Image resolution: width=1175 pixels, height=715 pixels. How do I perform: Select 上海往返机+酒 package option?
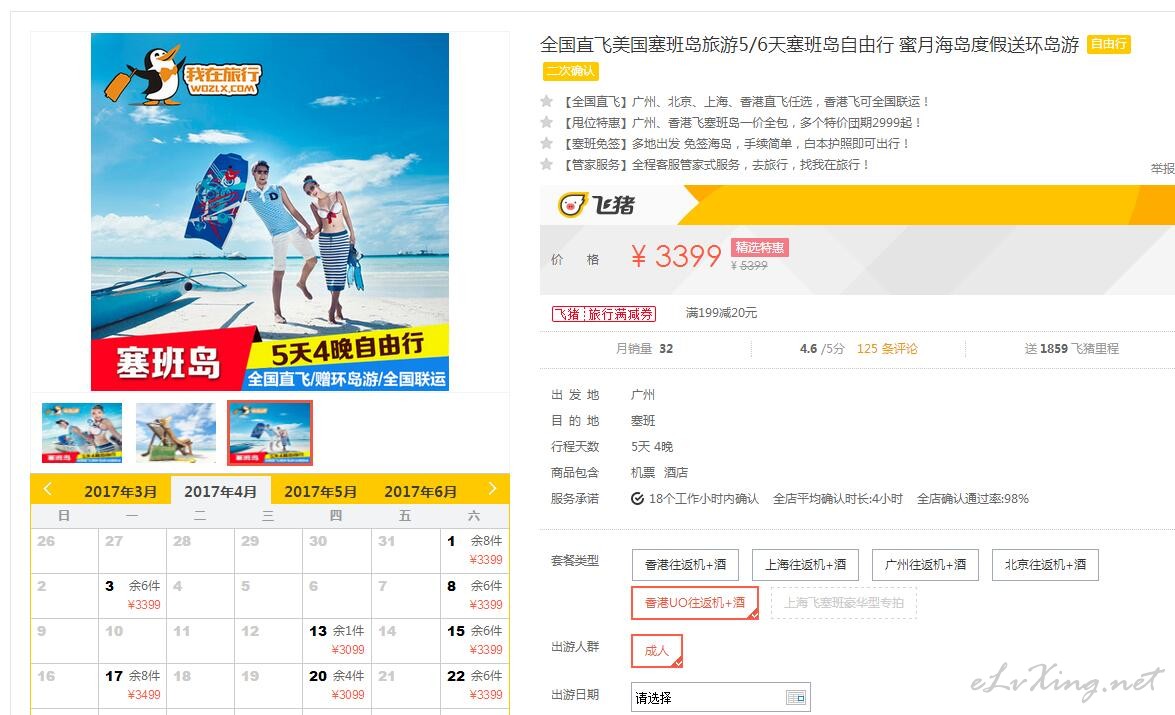(x=806, y=564)
